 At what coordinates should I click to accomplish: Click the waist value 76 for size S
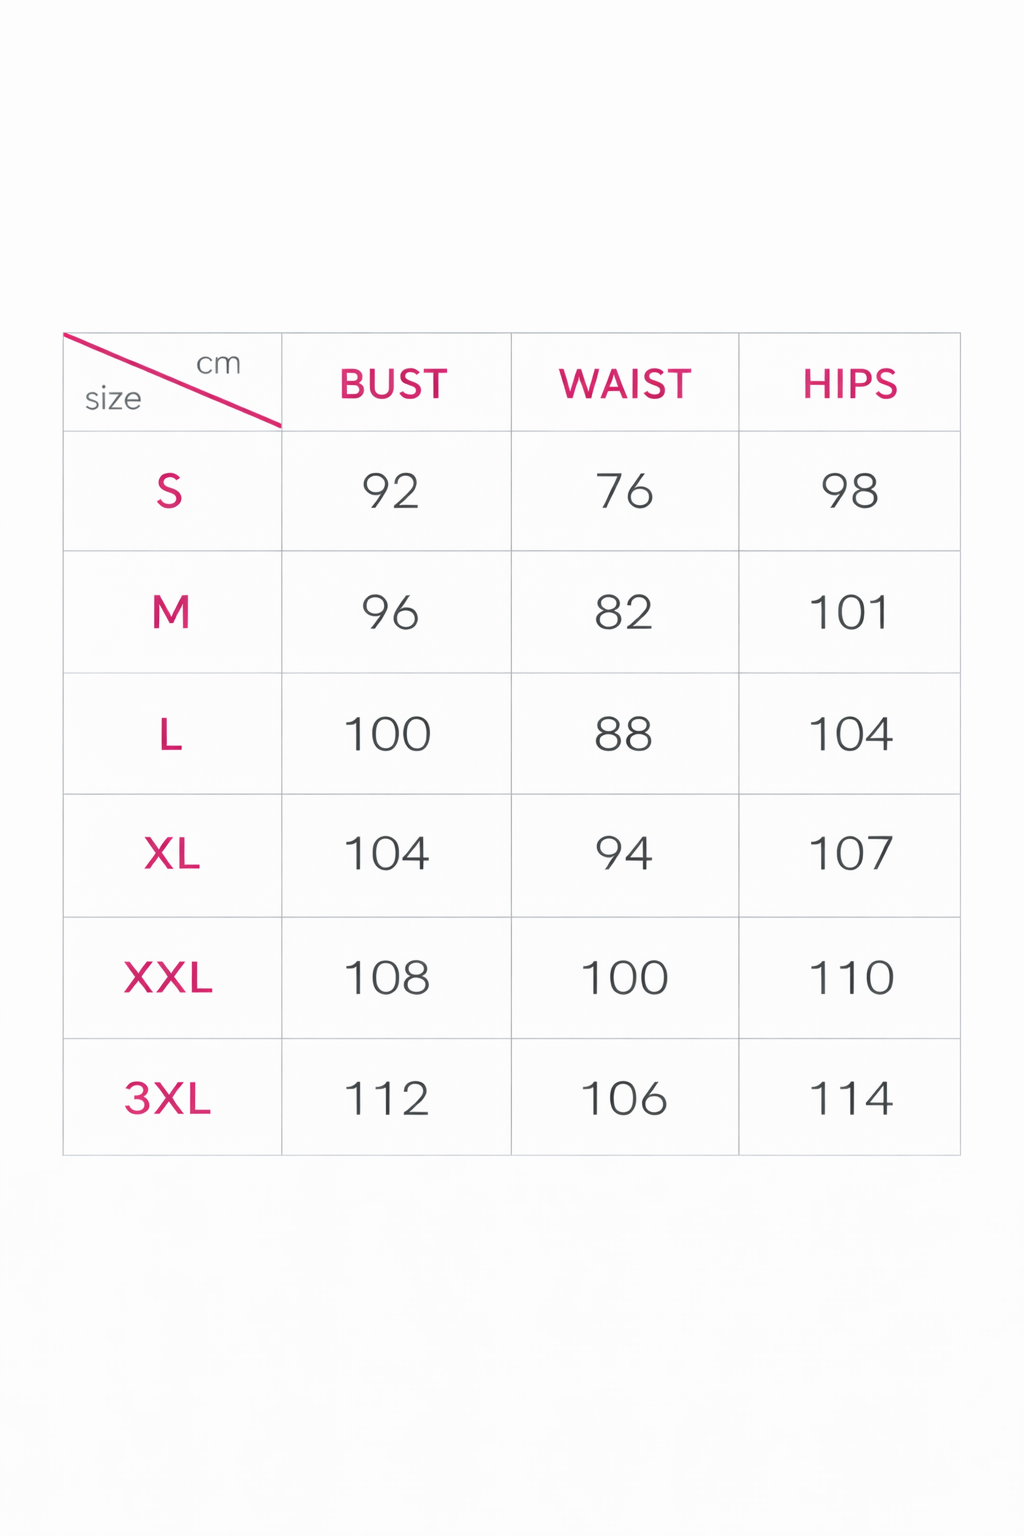[624, 491]
